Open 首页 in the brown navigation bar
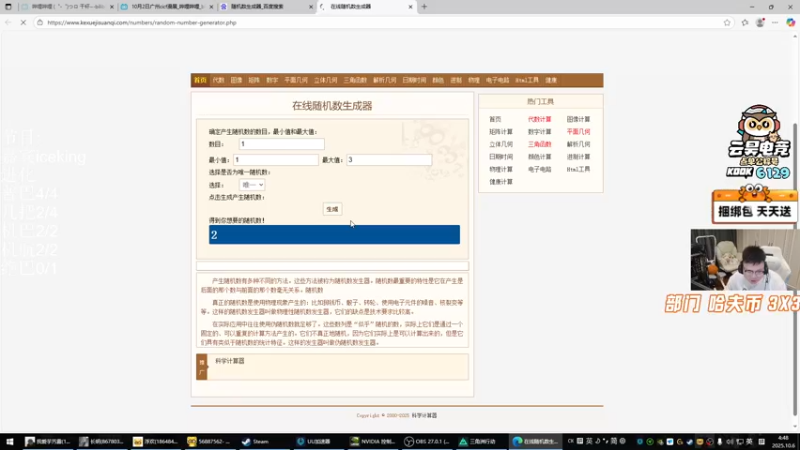Screen dimensions: 800x450 (x=200, y=80)
